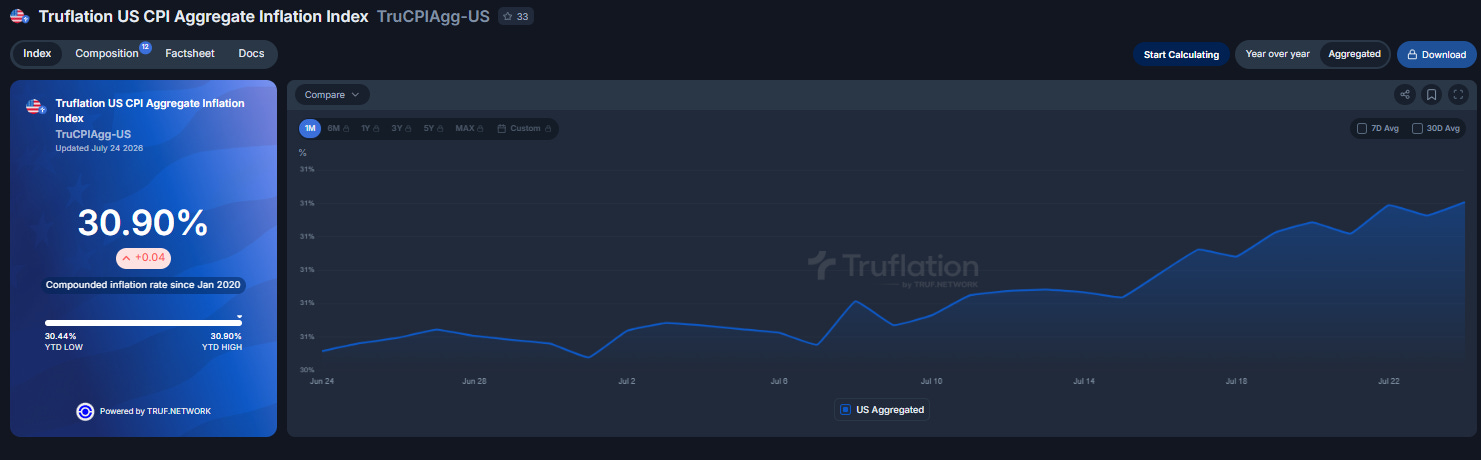Bookmark this index chart
Screen dimensions: 1481x460
(x=1432, y=95)
